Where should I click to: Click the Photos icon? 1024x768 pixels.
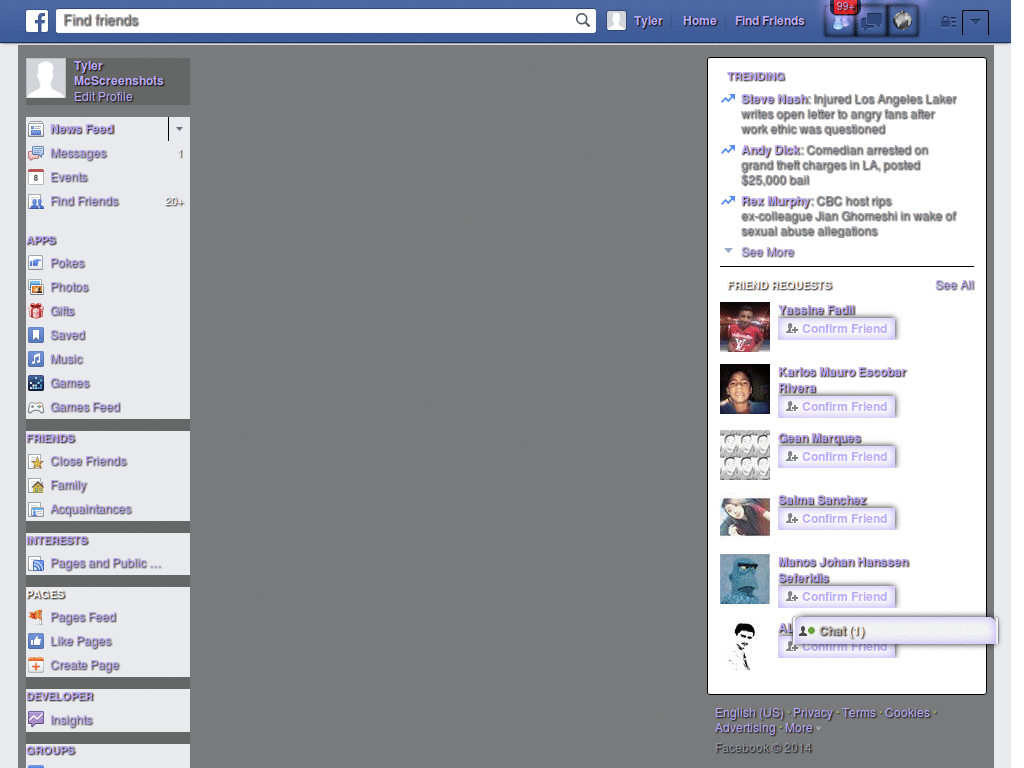(x=36, y=287)
